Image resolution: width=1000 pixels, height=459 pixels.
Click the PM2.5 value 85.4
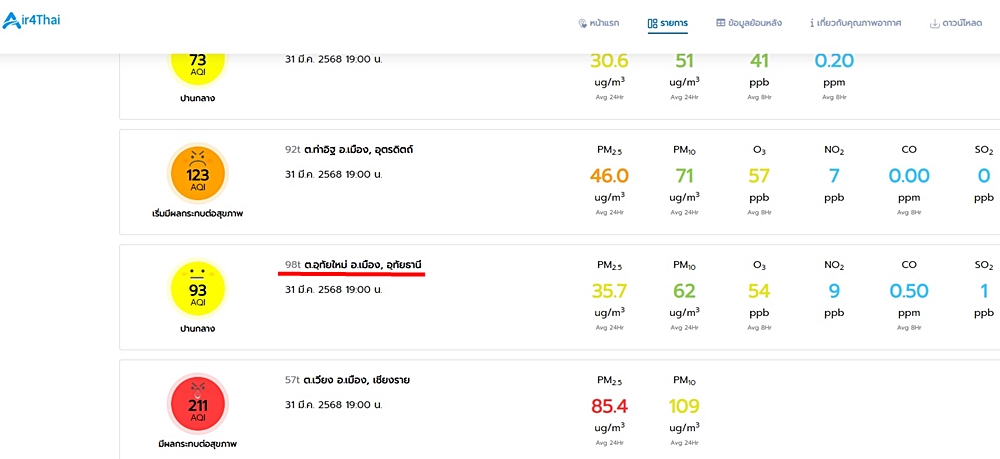pos(609,405)
